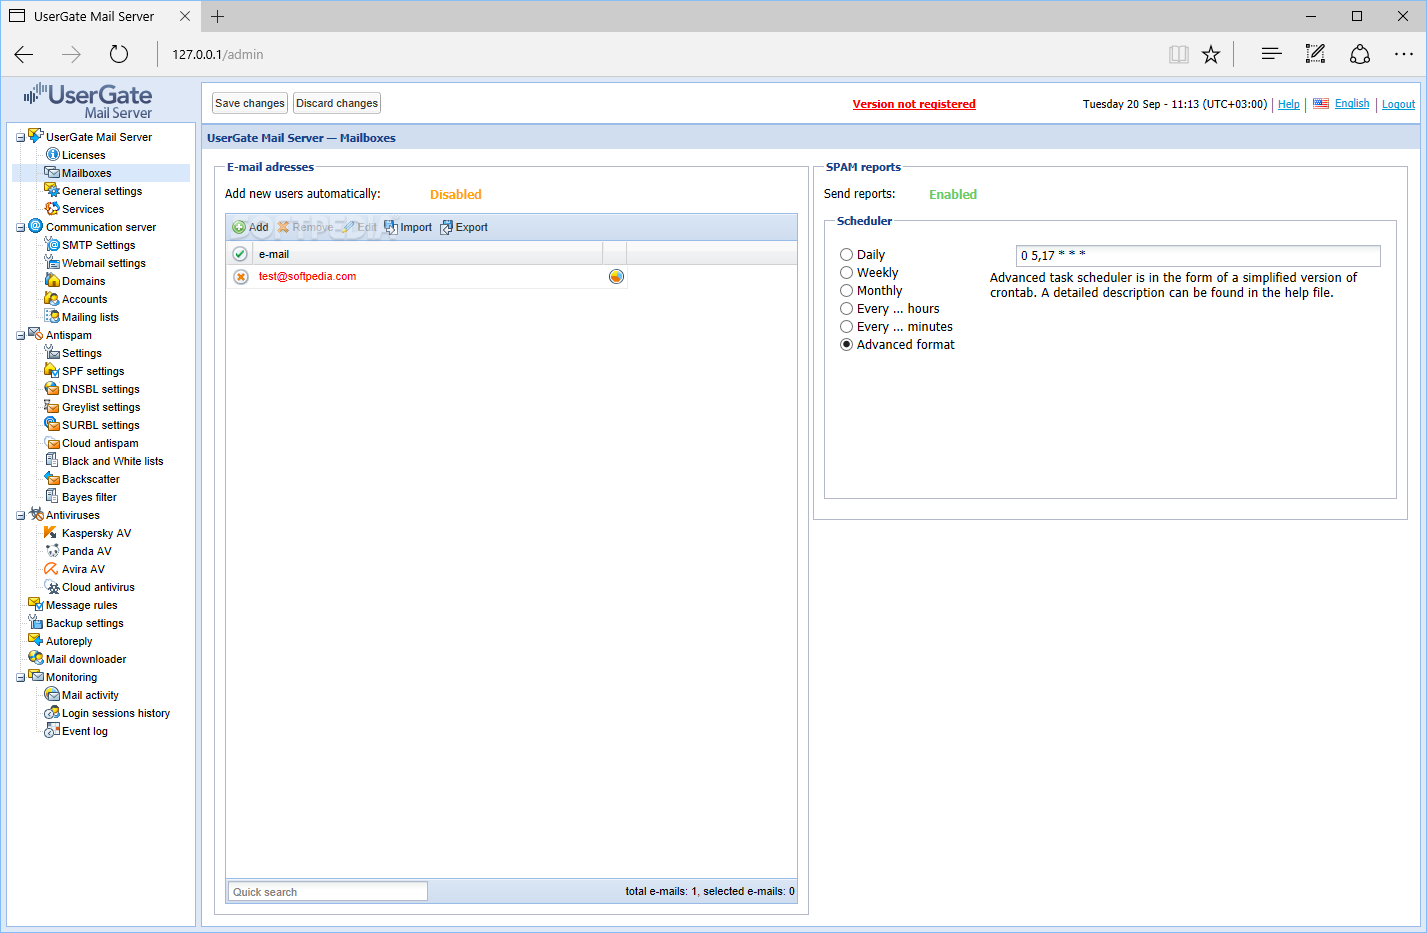Click the English language link
The width and height of the screenshot is (1427, 933).
click(1352, 103)
